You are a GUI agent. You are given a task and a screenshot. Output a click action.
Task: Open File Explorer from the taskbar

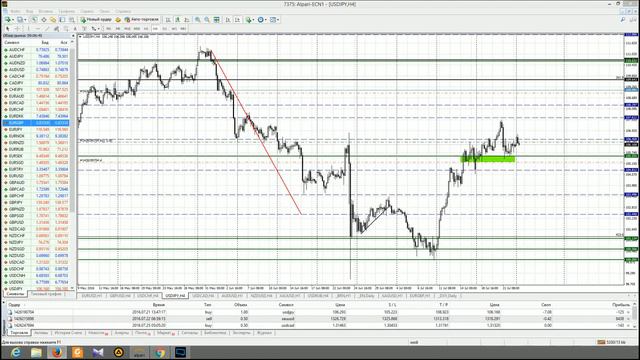point(36,352)
